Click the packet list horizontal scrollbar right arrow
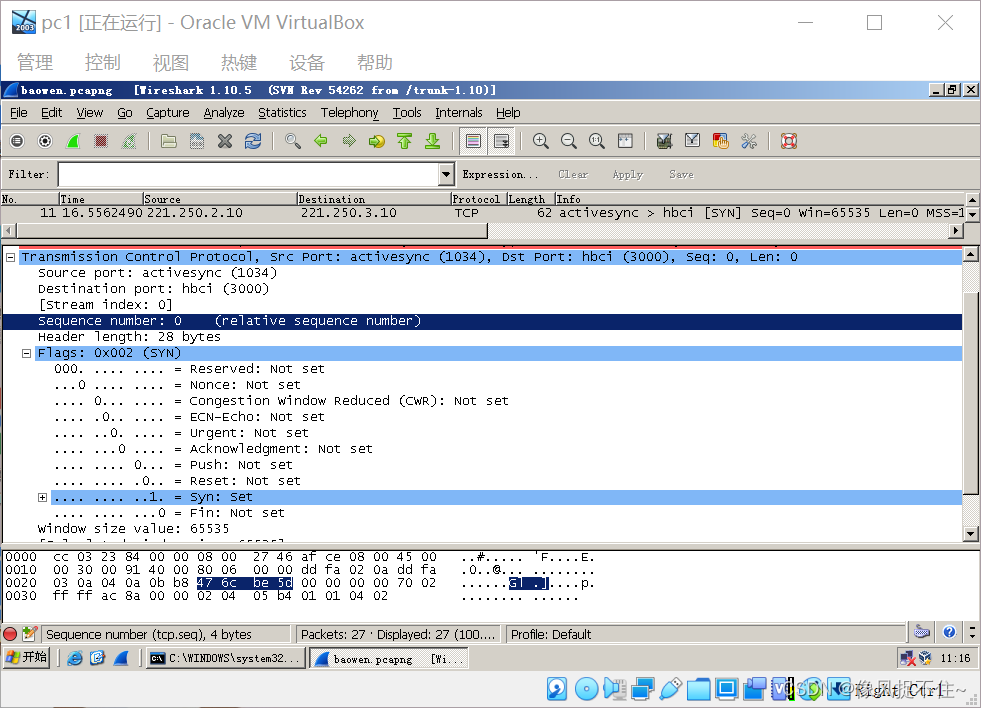The width and height of the screenshot is (981, 708). (x=955, y=231)
